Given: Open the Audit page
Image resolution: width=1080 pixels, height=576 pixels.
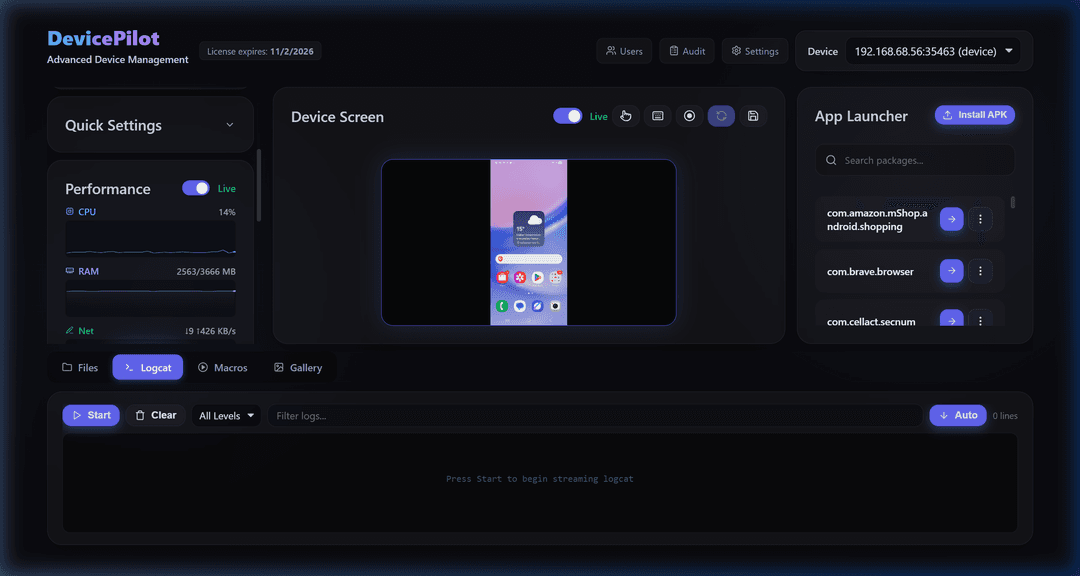Looking at the screenshot, I should click(687, 51).
